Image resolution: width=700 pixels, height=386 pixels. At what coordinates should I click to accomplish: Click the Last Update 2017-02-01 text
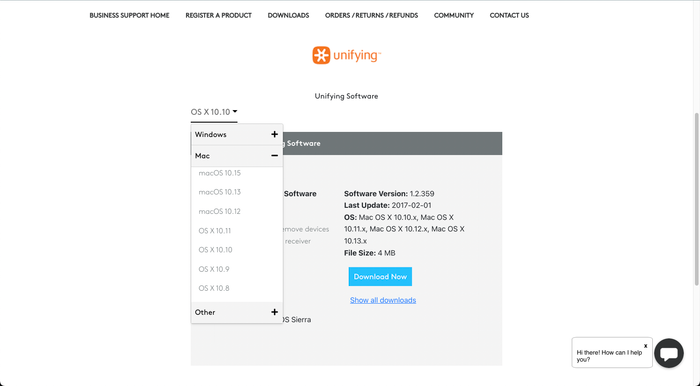click(x=388, y=205)
